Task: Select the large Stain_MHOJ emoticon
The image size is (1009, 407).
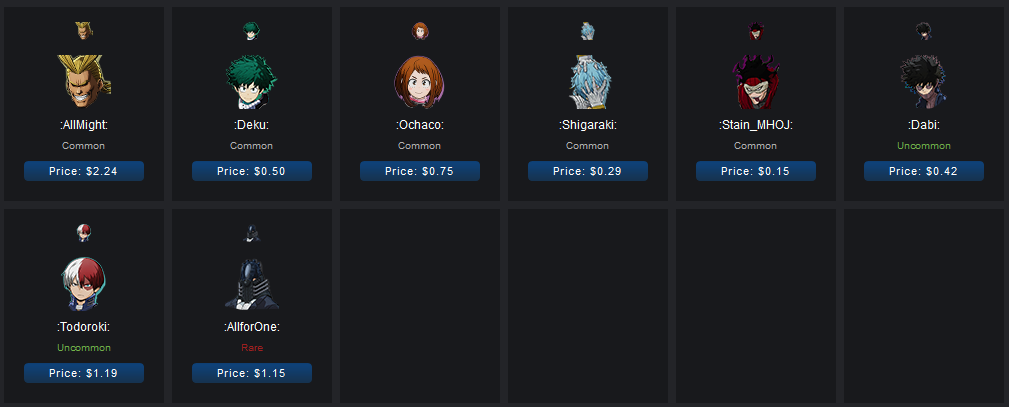Action: click(756, 81)
